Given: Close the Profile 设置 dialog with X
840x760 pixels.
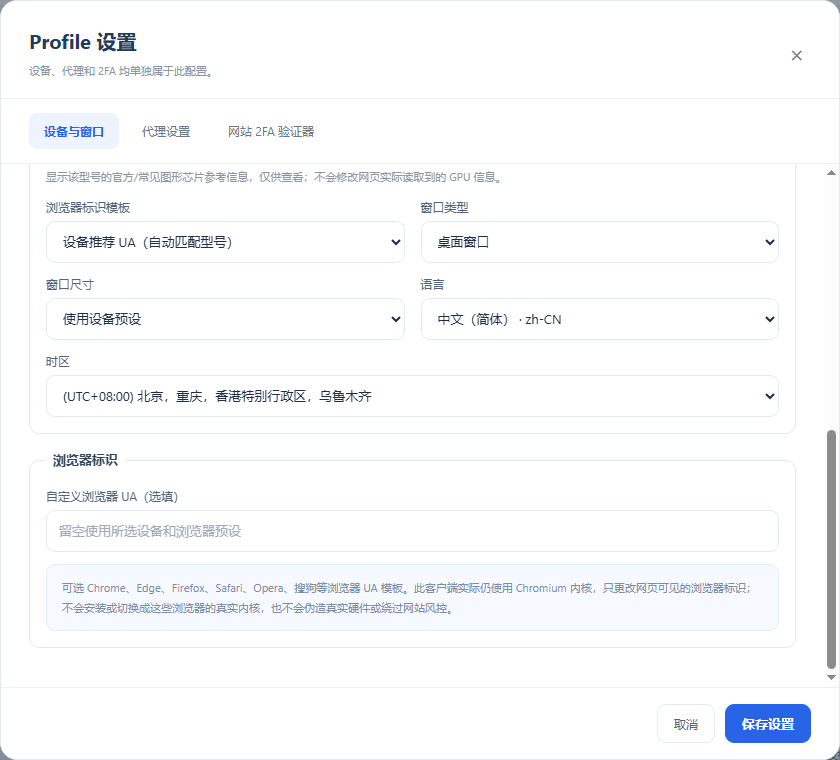Looking at the screenshot, I should pos(797,56).
